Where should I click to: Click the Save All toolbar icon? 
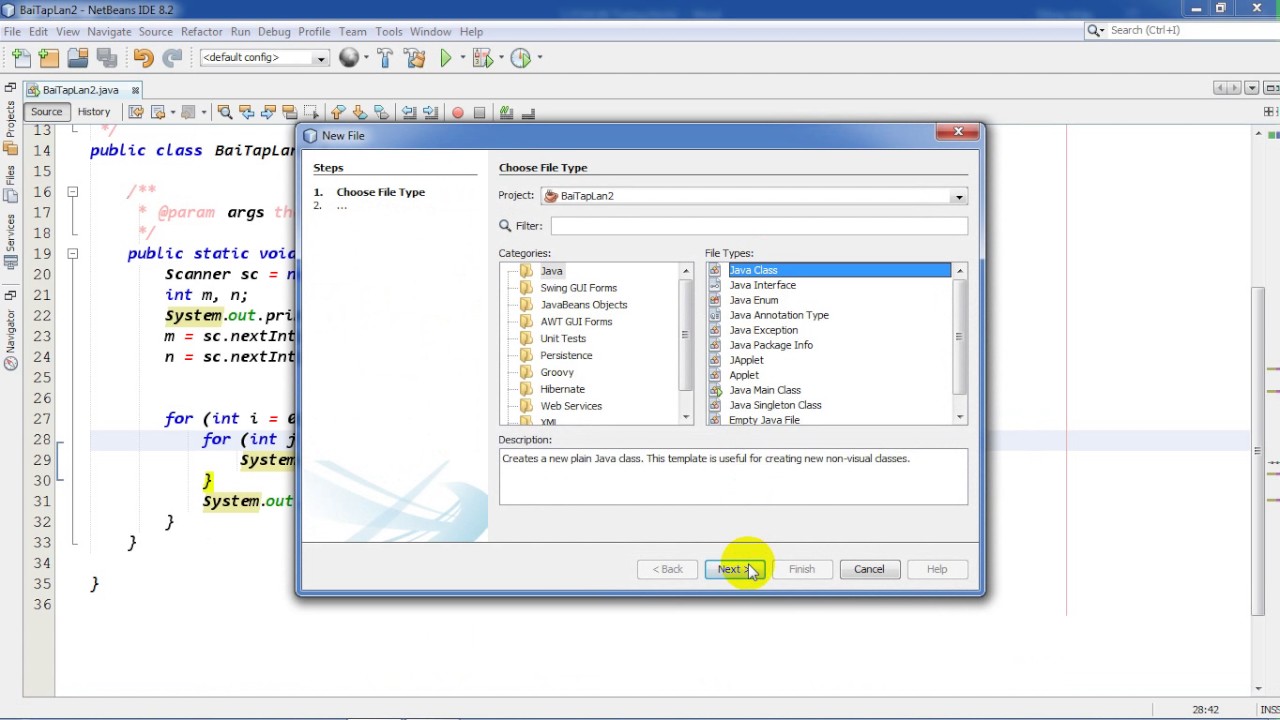tap(107, 58)
